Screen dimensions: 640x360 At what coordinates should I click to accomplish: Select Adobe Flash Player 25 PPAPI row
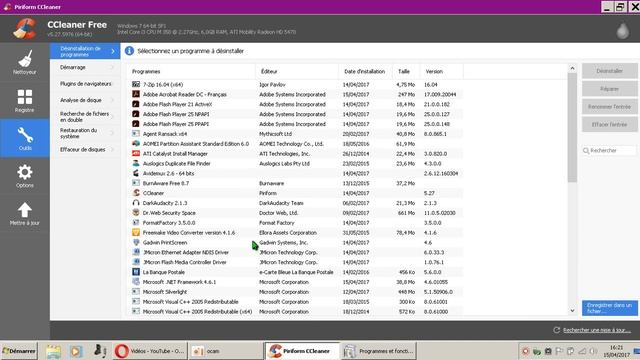(x=295, y=124)
